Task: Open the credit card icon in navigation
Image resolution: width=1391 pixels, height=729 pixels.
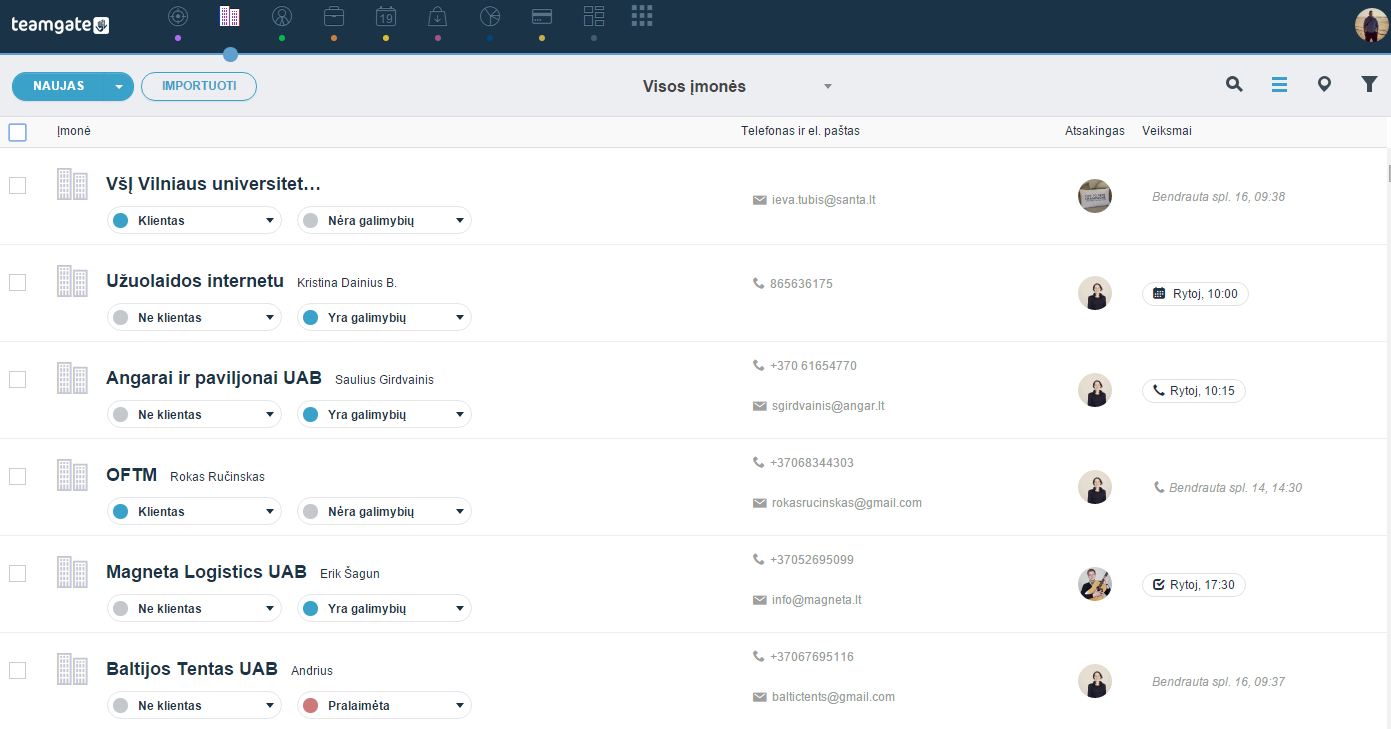Action: point(542,16)
